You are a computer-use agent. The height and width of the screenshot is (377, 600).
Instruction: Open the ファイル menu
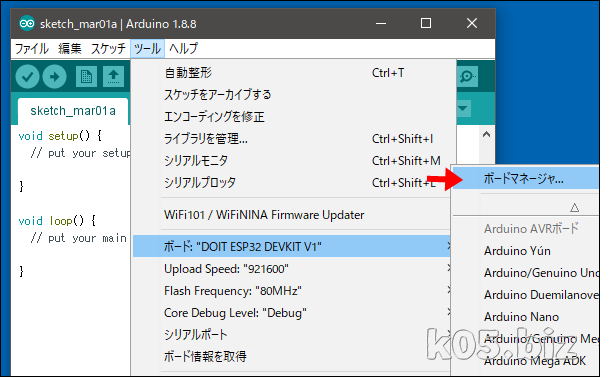32,49
